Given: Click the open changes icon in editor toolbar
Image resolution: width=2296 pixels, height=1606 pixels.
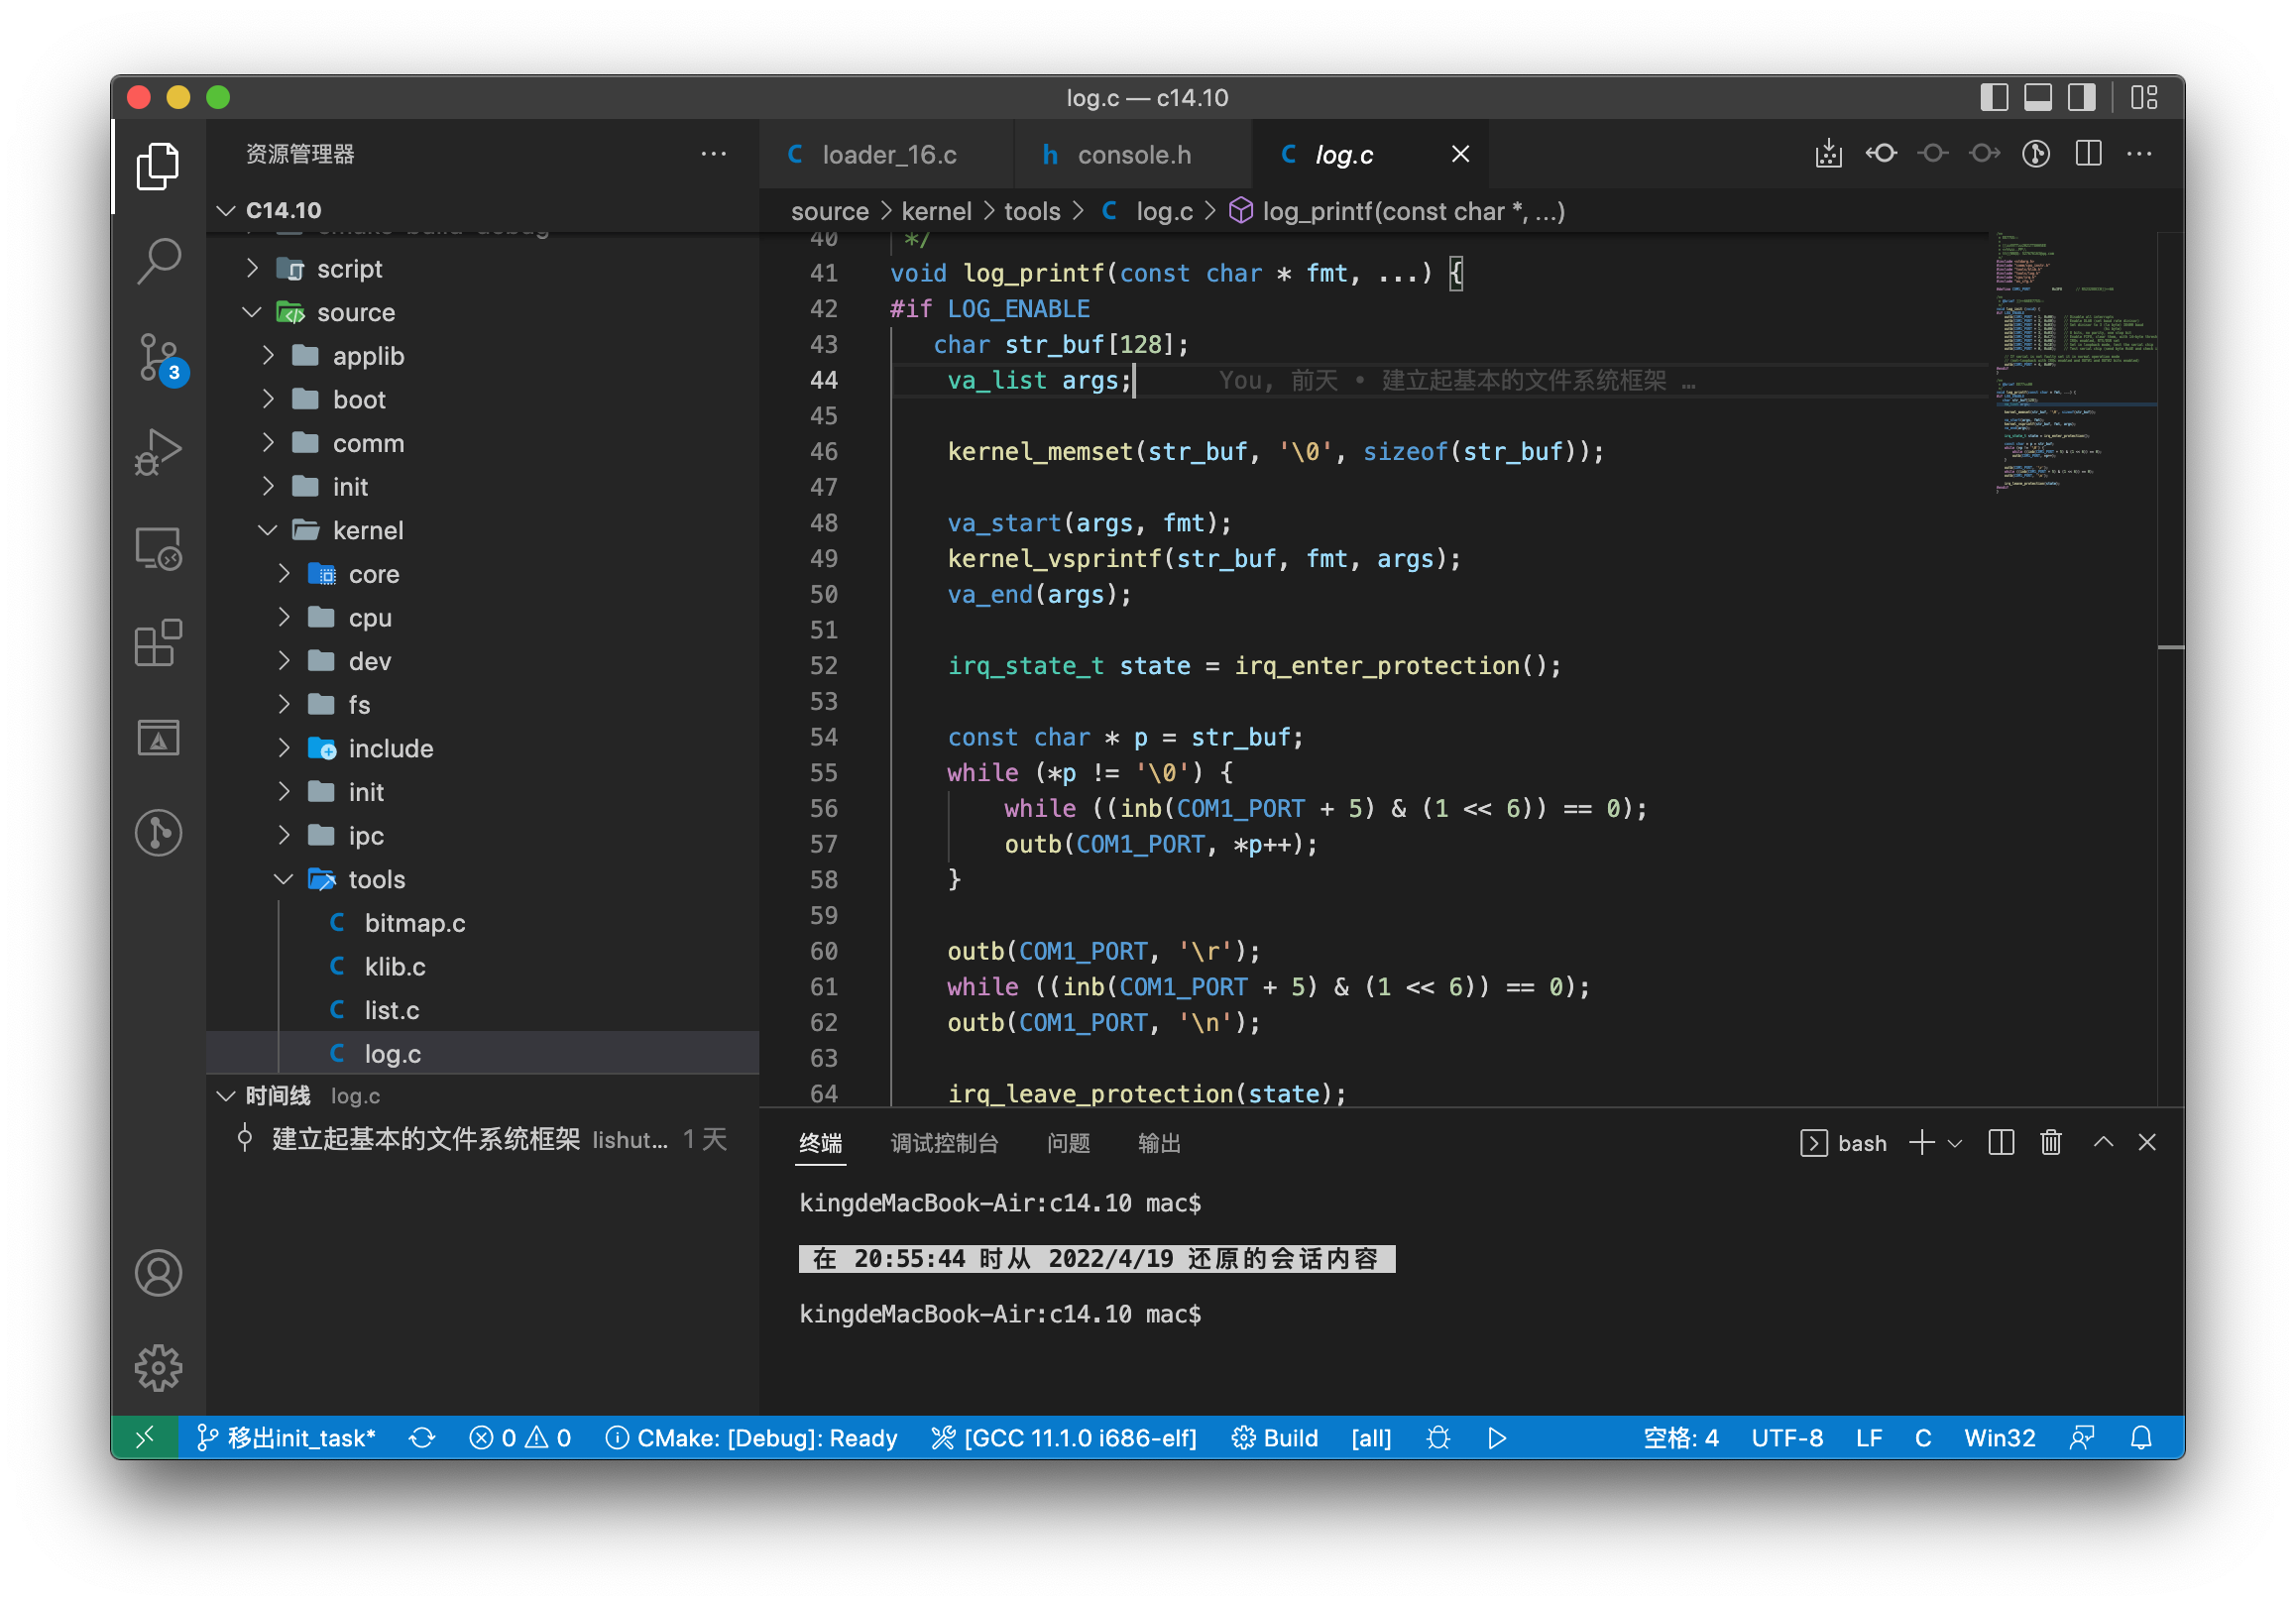Looking at the screenshot, I should (x=1829, y=153).
